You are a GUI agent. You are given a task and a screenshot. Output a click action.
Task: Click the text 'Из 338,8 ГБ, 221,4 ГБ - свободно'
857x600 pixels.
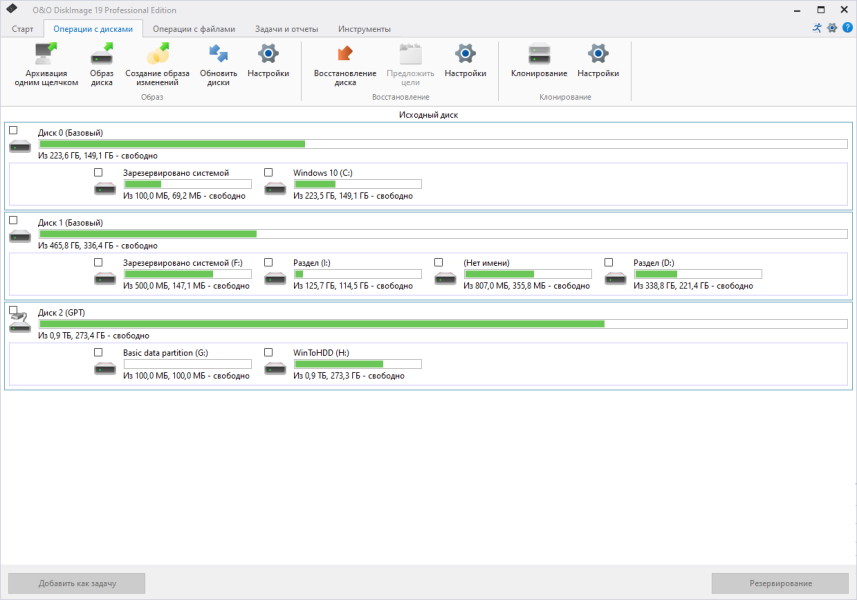(693, 286)
